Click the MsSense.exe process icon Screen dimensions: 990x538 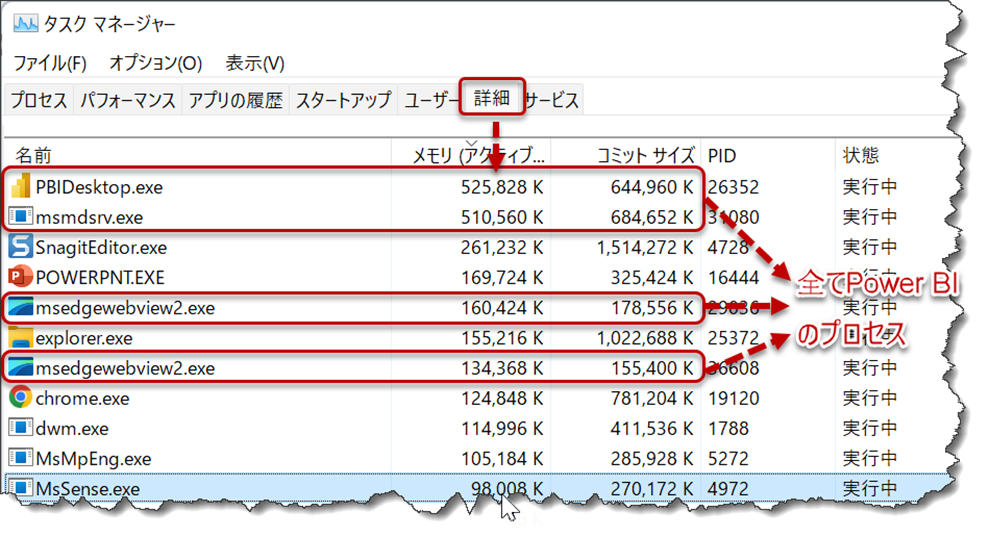tap(21, 488)
